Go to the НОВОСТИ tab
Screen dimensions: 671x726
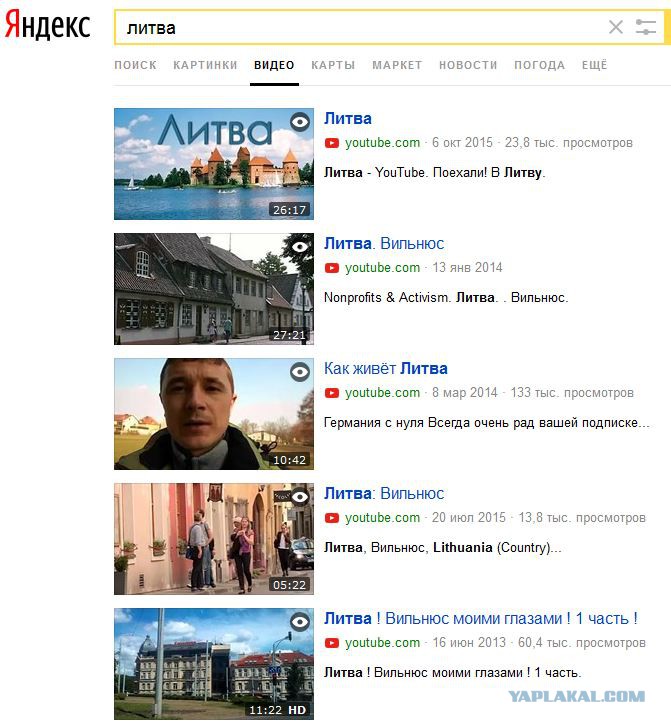[468, 65]
